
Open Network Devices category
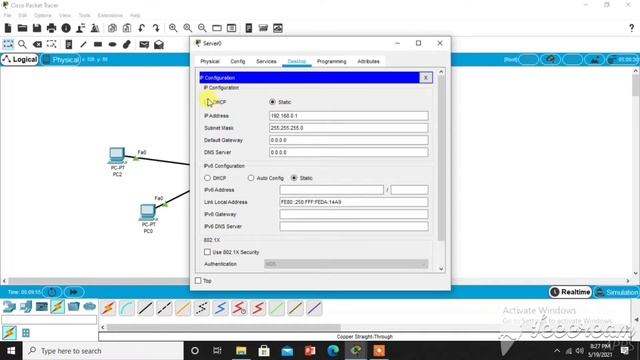[x=9, y=306]
